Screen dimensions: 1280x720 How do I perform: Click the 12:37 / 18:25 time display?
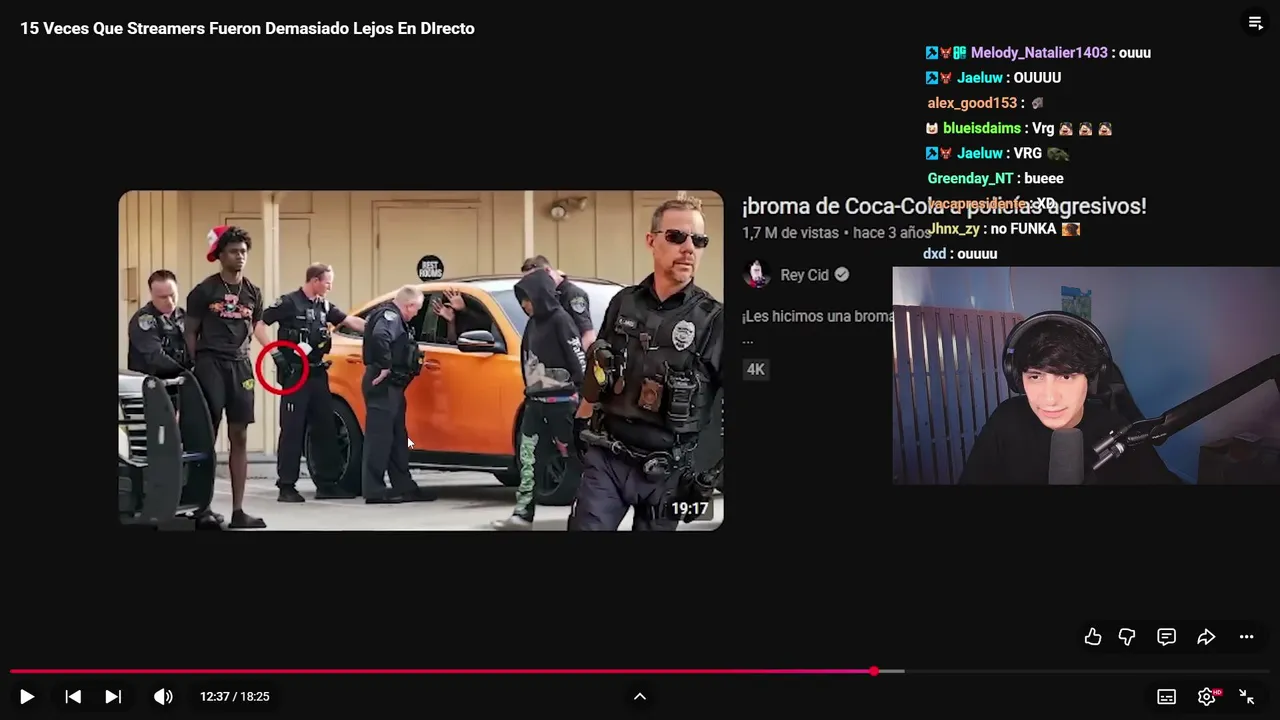(234, 697)
